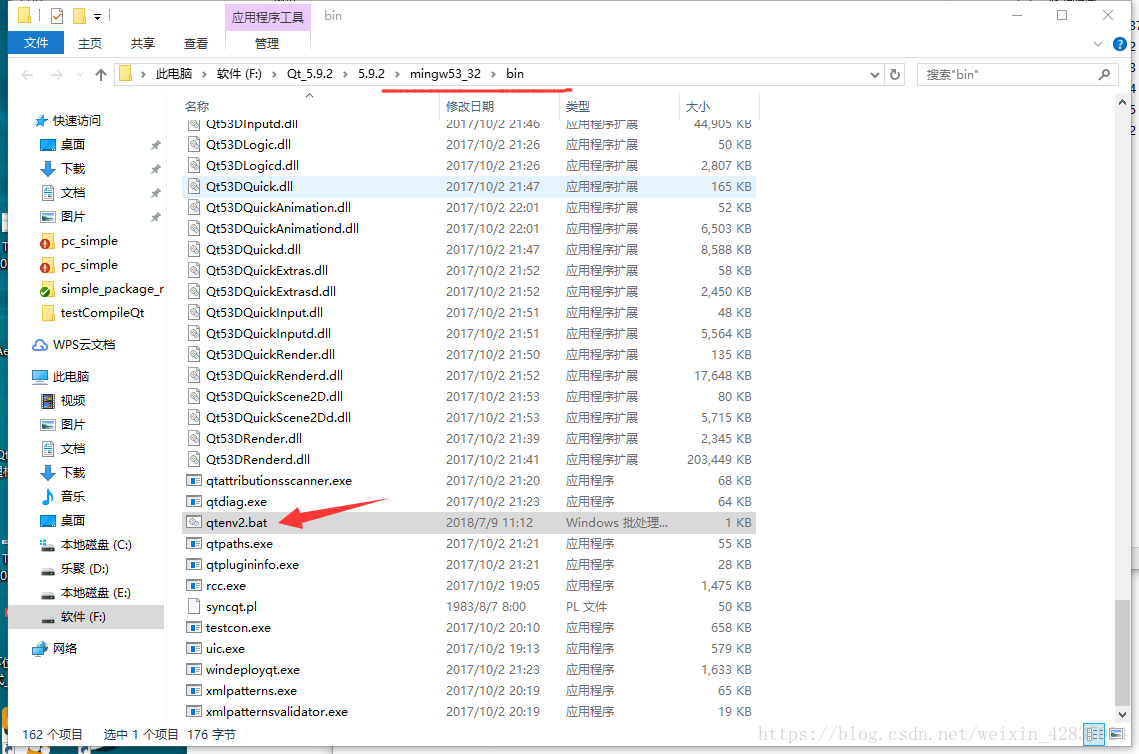Select file testcon.exe
This screenshot has height=754, width=1139.
(x=238, y=628)
